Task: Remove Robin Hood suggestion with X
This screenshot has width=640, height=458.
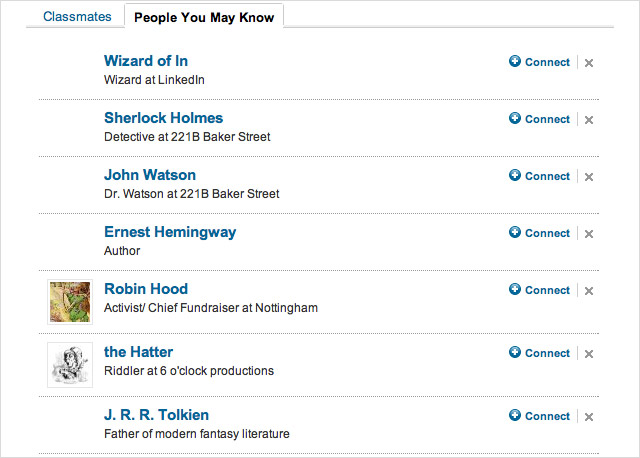Action: [589, 291]
